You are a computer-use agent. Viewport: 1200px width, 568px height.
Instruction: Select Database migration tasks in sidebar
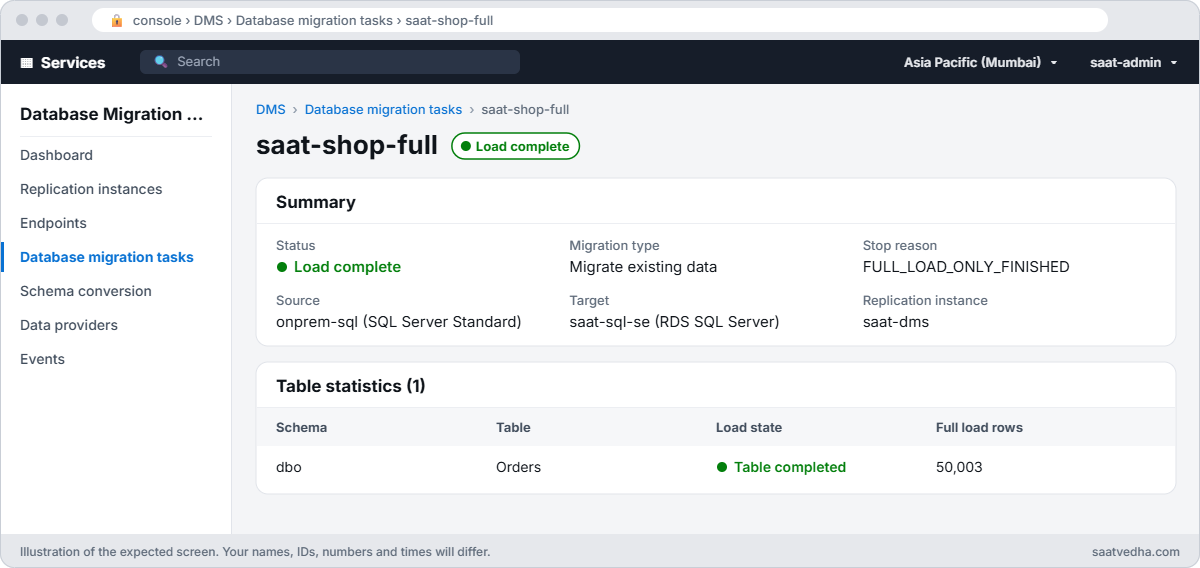tap(107, 257)
